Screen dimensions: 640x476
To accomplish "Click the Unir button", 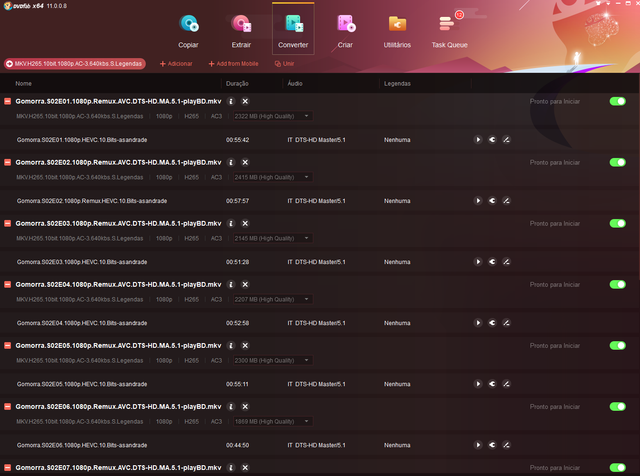I will point(284,64).
